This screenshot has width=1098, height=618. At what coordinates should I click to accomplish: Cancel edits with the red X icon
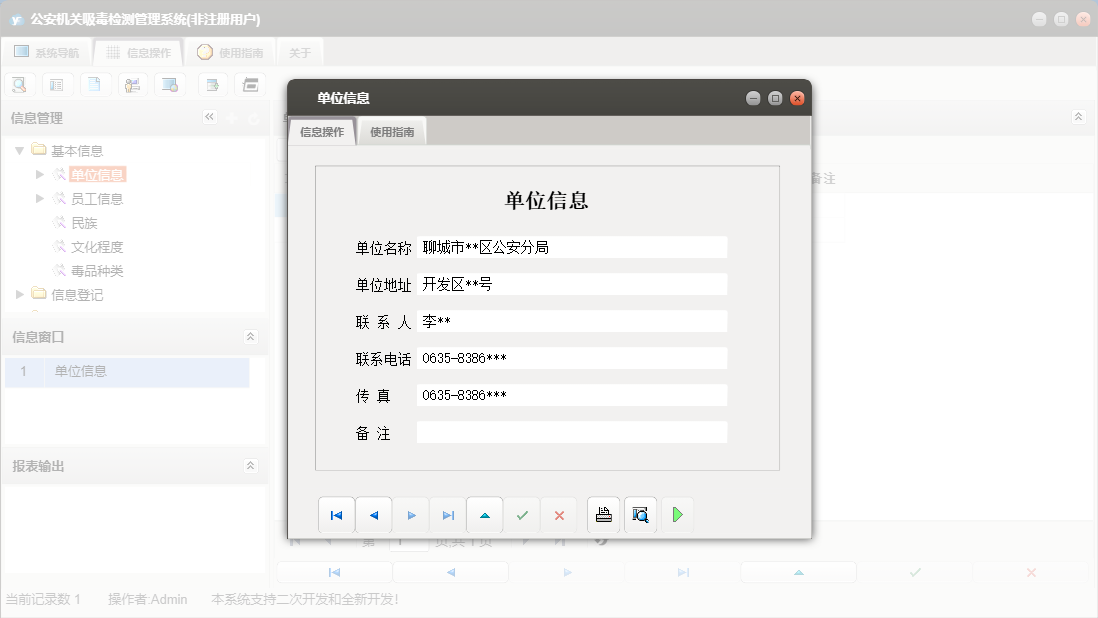pos(559,514)
